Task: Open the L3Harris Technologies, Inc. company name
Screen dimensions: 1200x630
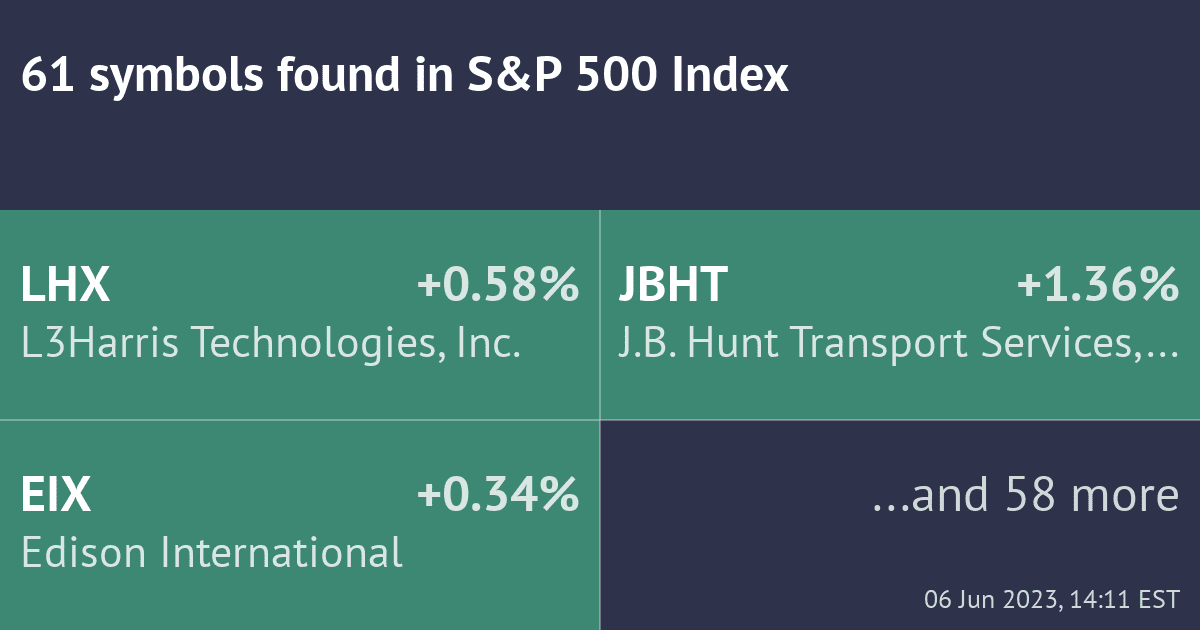Action: 271,345
